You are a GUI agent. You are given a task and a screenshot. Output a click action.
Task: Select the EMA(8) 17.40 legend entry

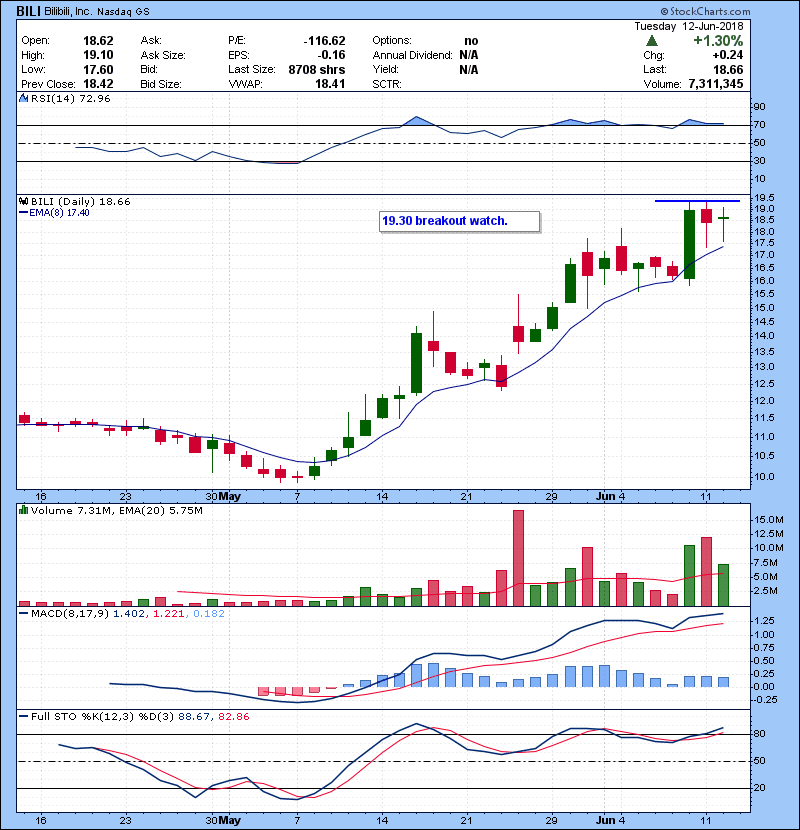[55, 213]
